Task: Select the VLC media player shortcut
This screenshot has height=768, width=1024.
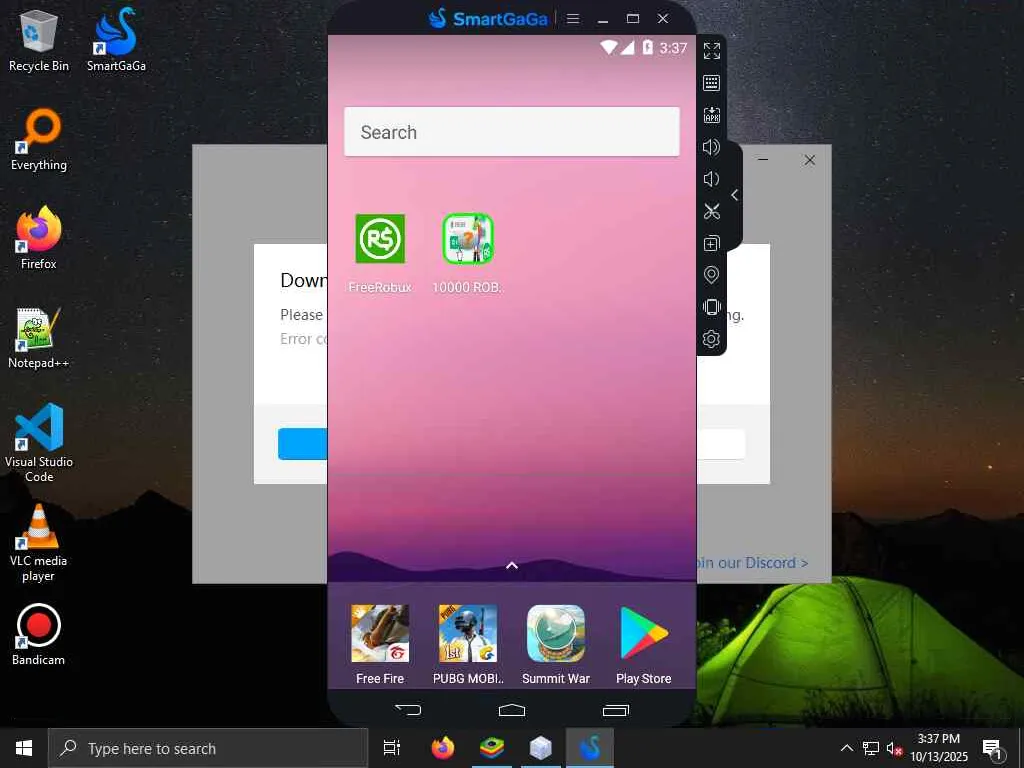Action: [x=39, y=543]
